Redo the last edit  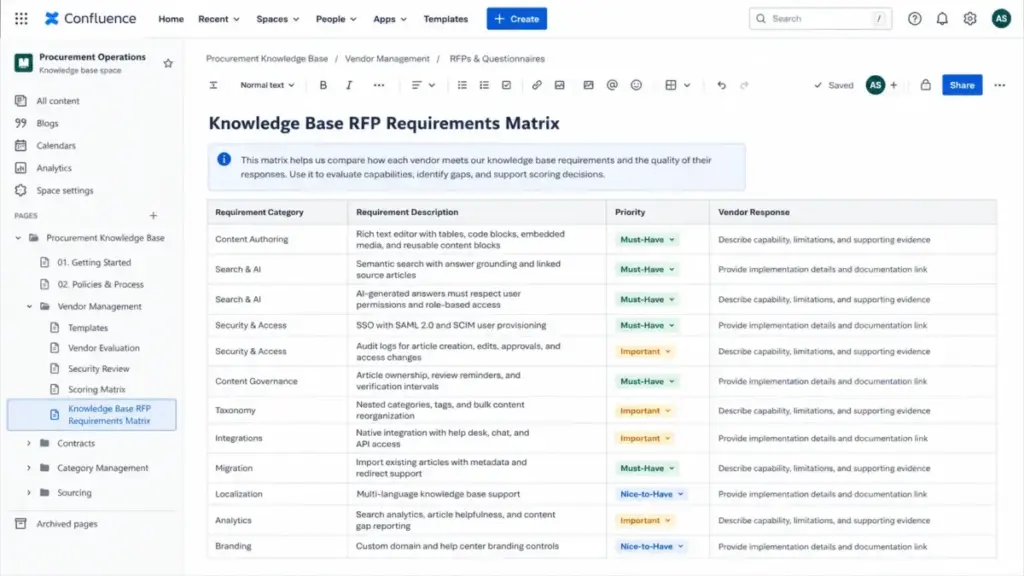[x=744, y=85]
